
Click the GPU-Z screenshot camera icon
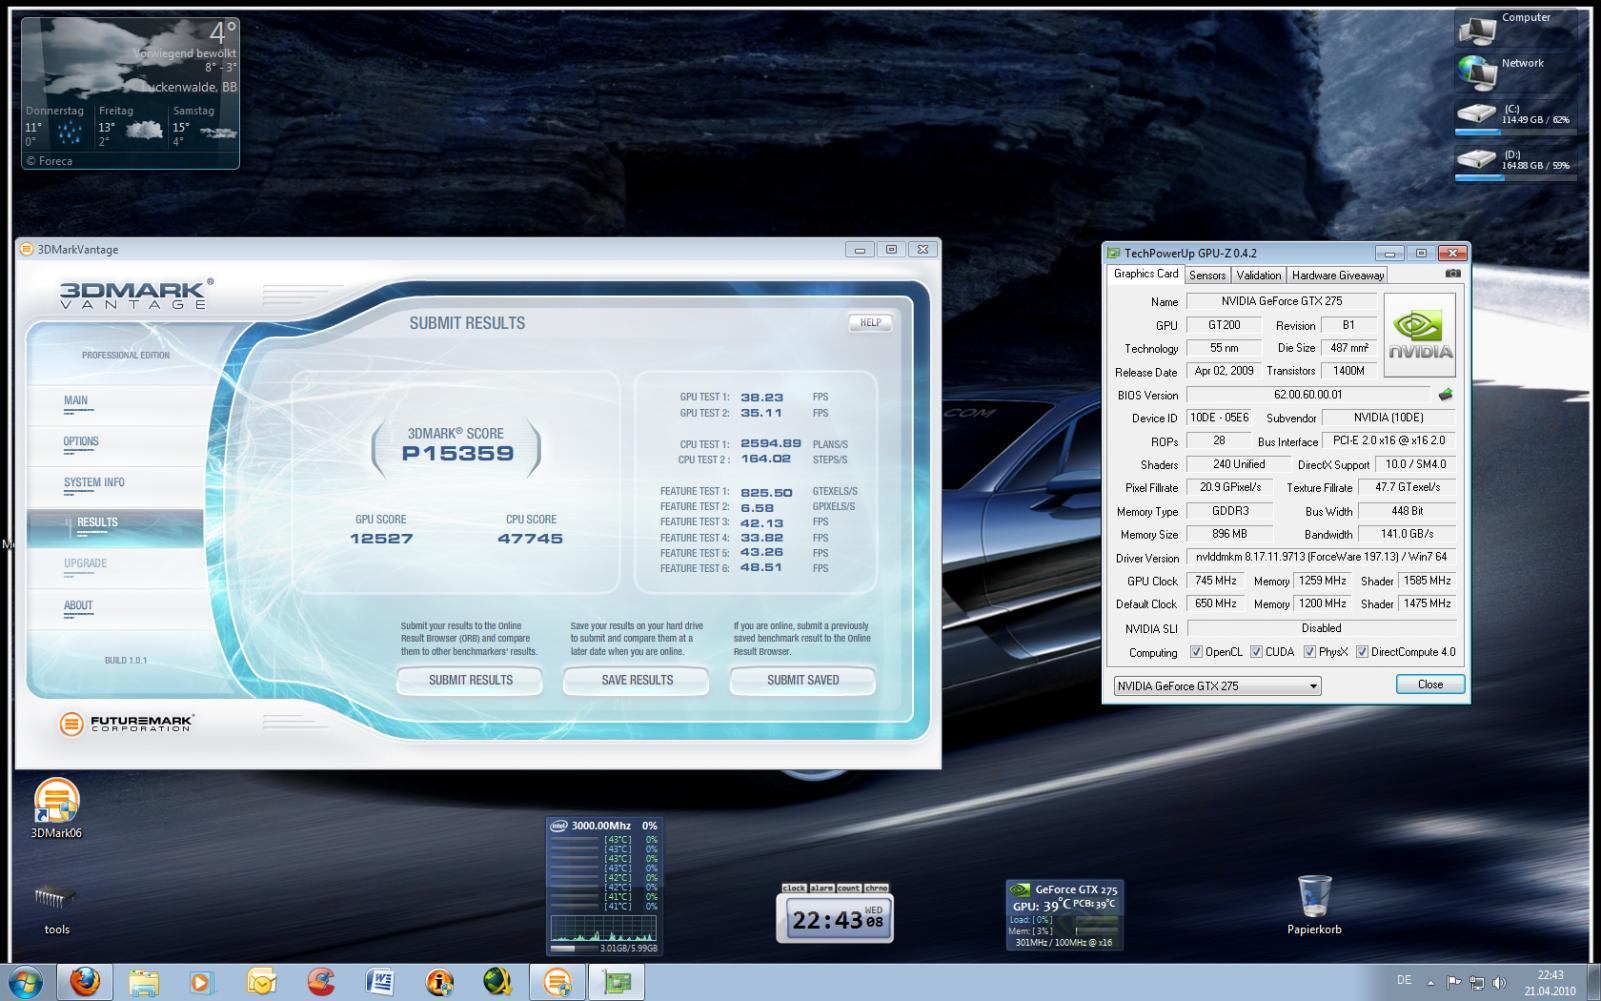[1452, 274]
